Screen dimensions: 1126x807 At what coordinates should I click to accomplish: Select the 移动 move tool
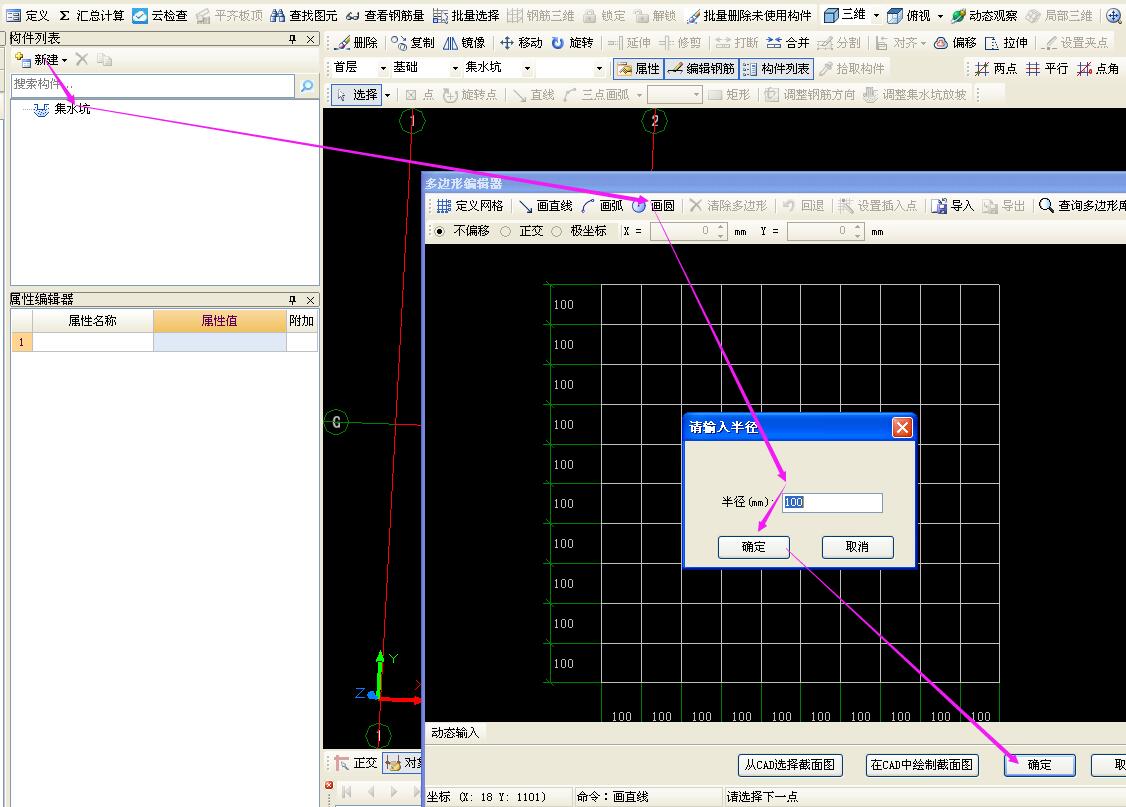click(521, 42)
